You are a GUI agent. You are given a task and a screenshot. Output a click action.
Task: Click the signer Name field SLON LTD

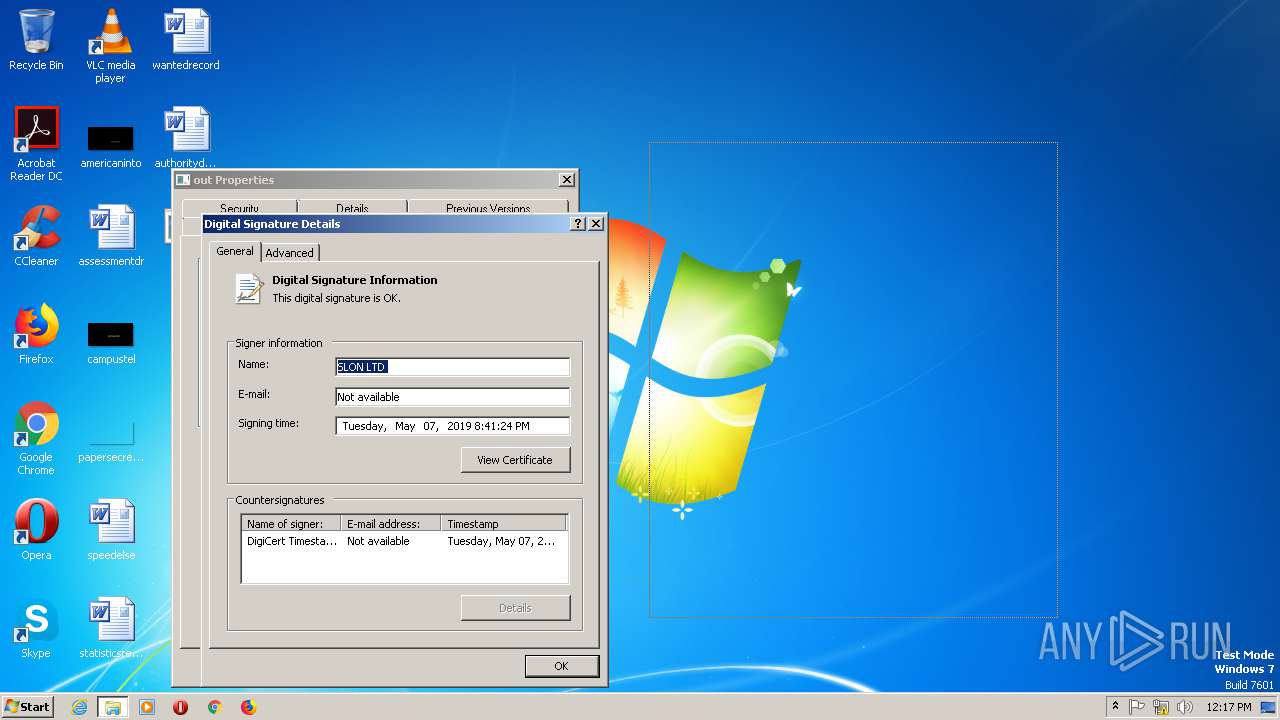click(452, 367)
